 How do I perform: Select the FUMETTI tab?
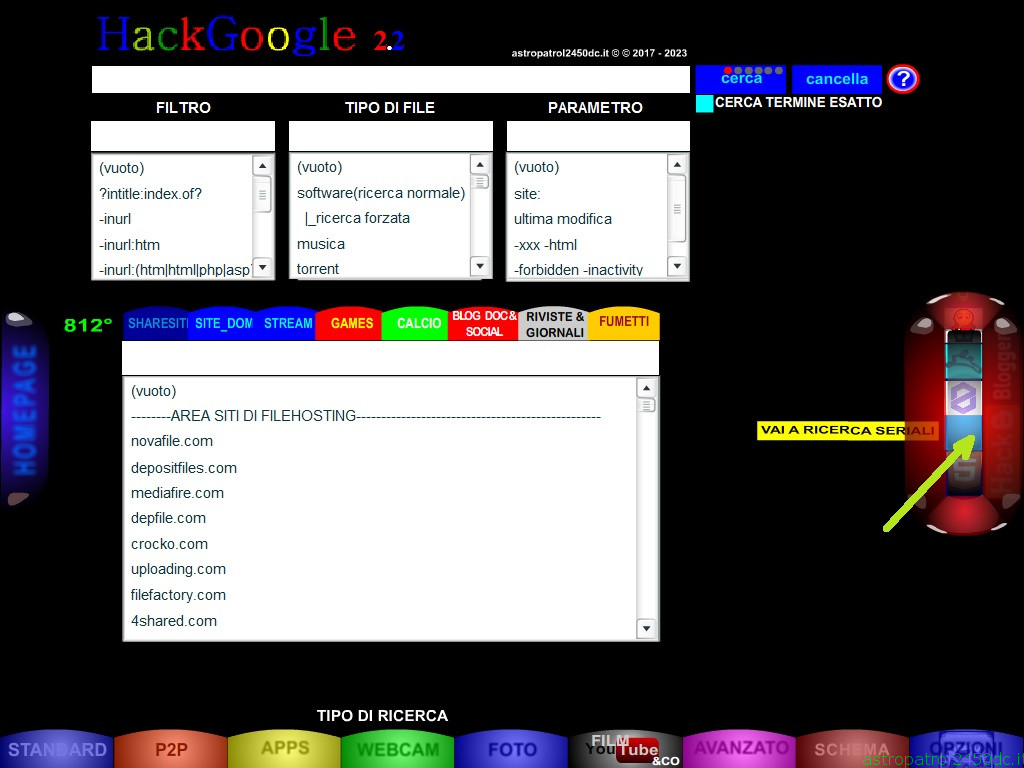tap(624, 323)
